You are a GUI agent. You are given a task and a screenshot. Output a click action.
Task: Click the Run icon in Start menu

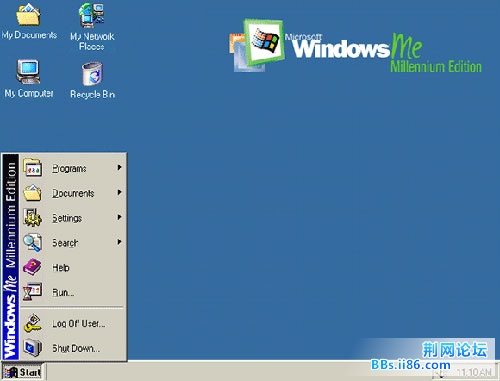pyautogui.click(x=32, y=292)
